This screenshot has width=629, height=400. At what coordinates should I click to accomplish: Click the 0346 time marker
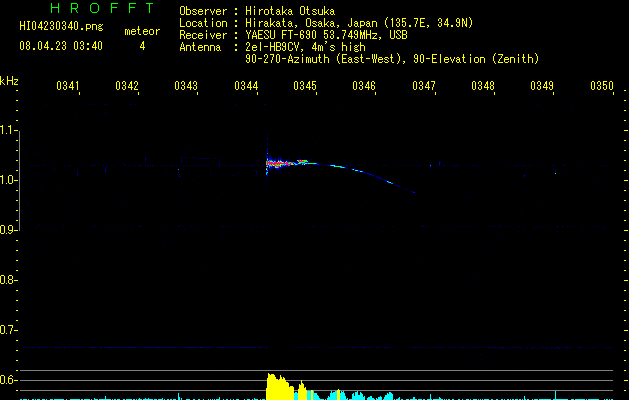(364, 86)
